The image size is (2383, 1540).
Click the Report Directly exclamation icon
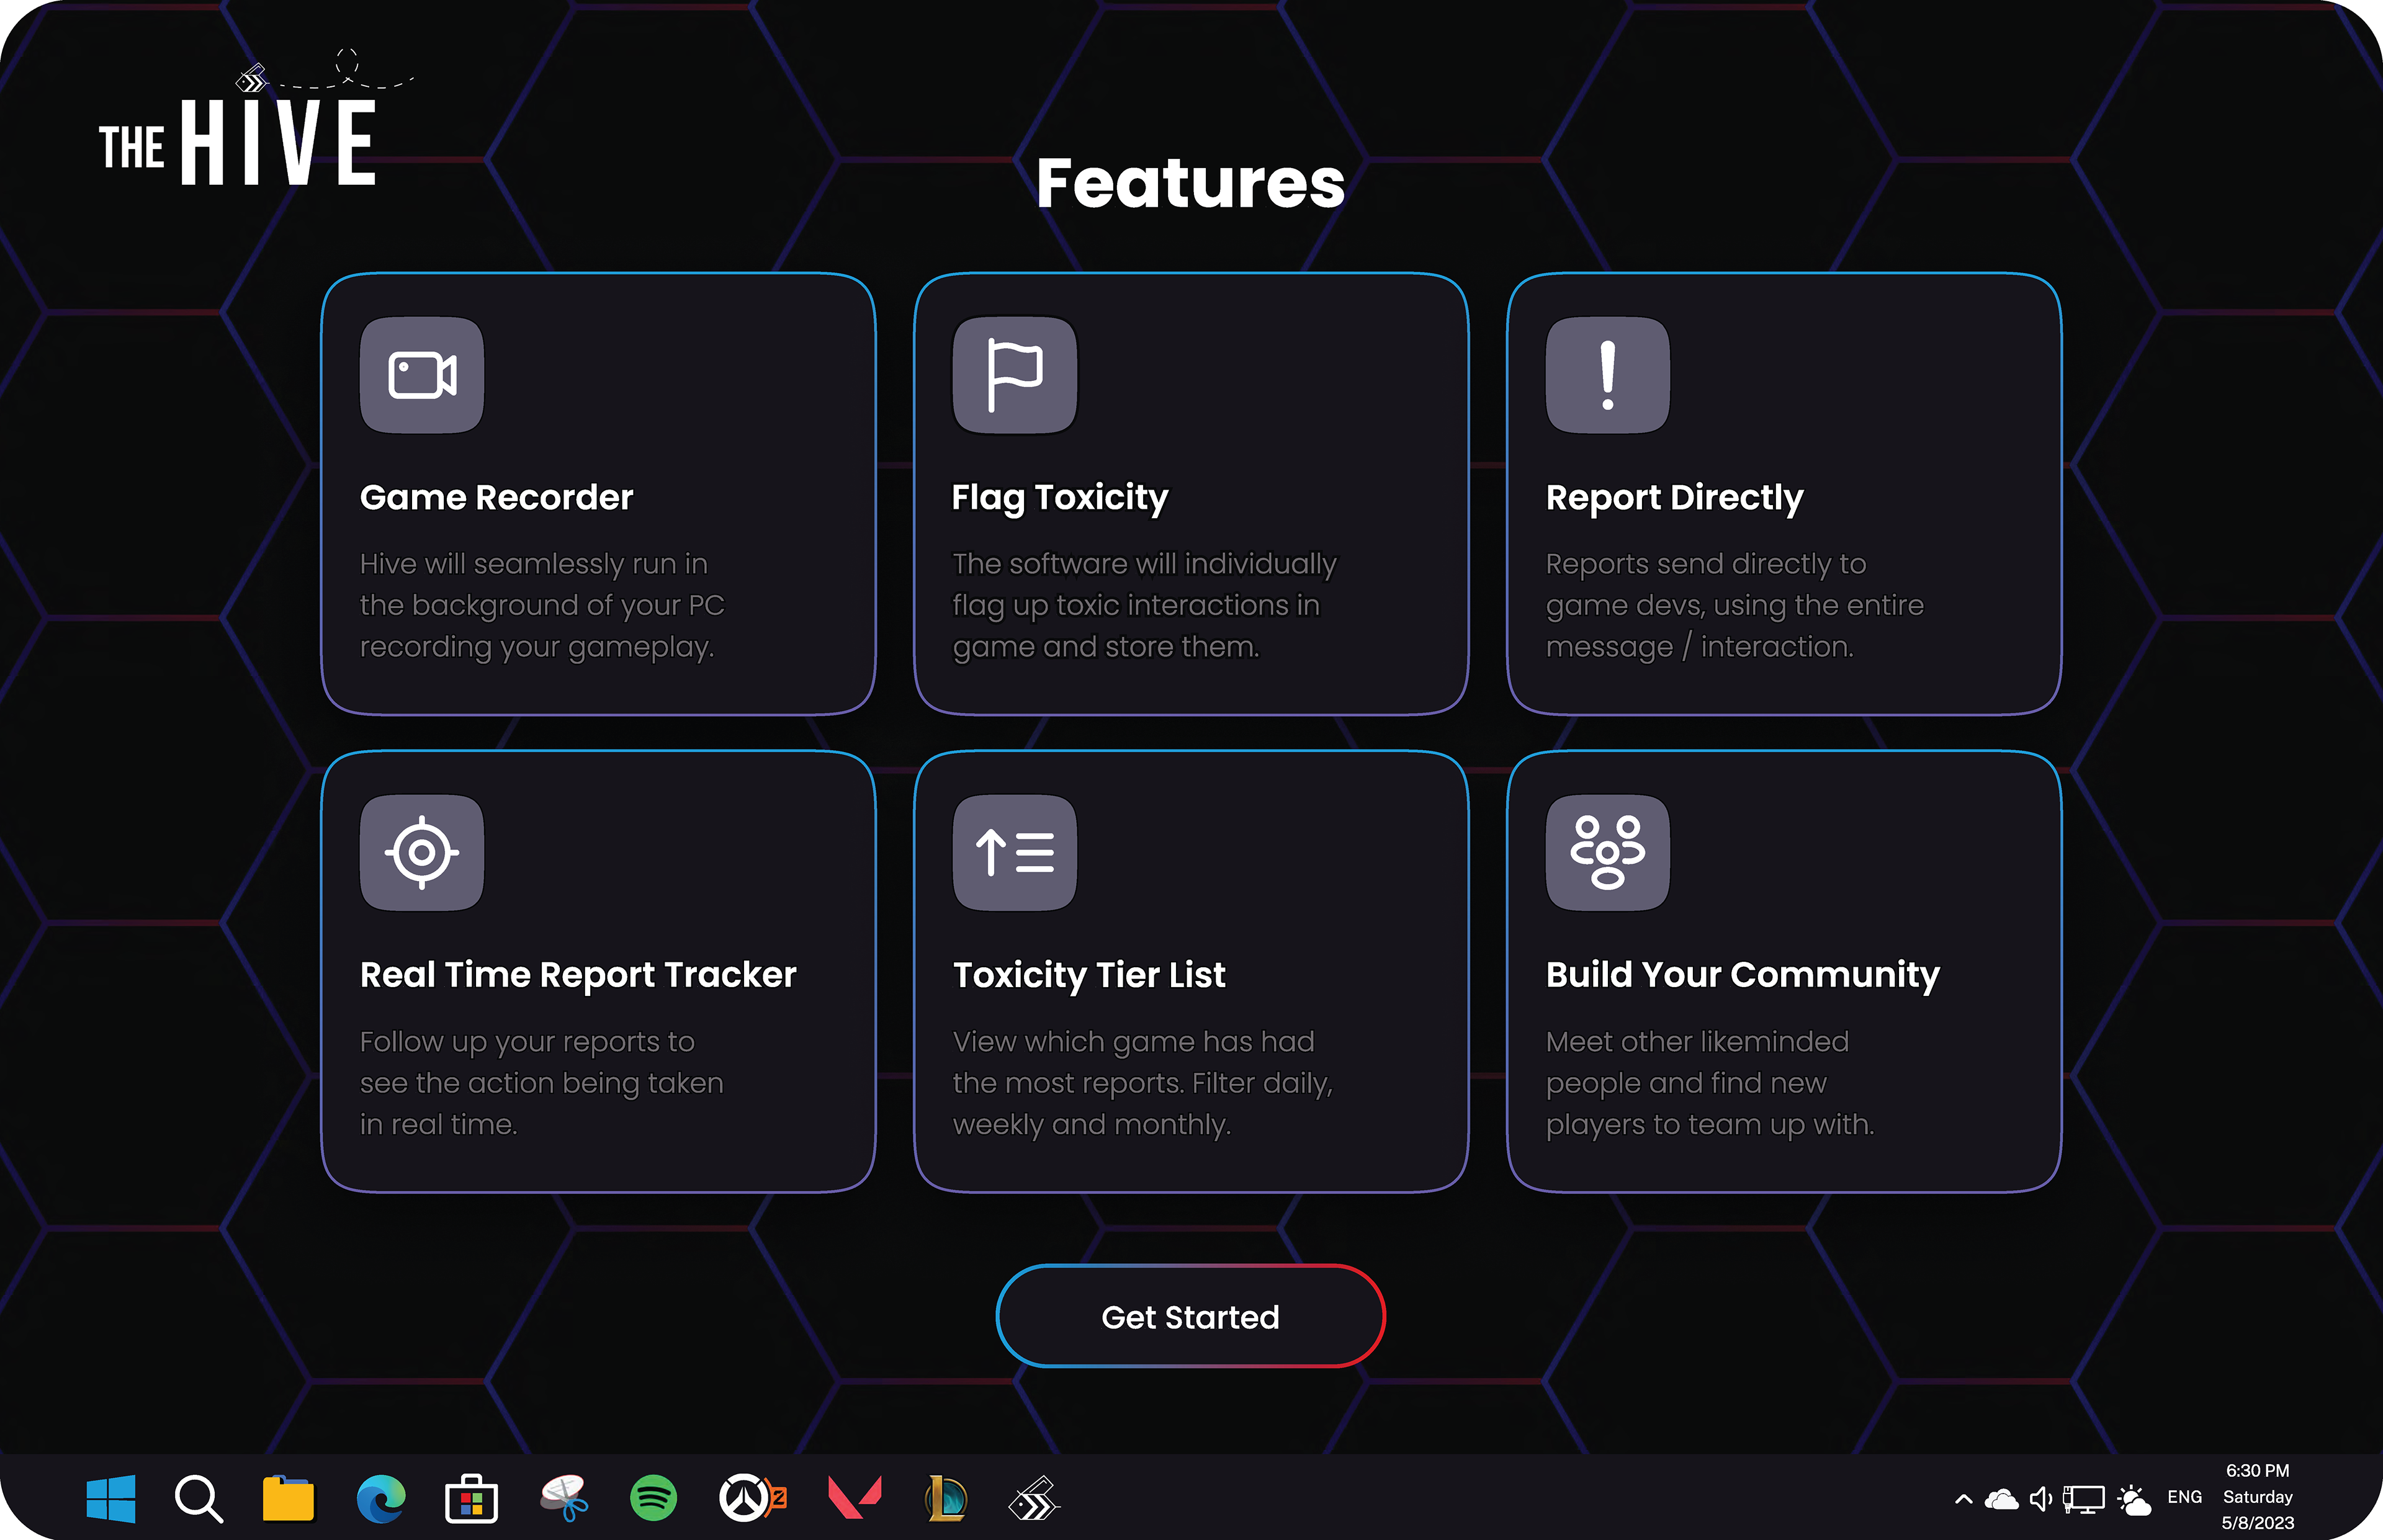[1608, 375]
